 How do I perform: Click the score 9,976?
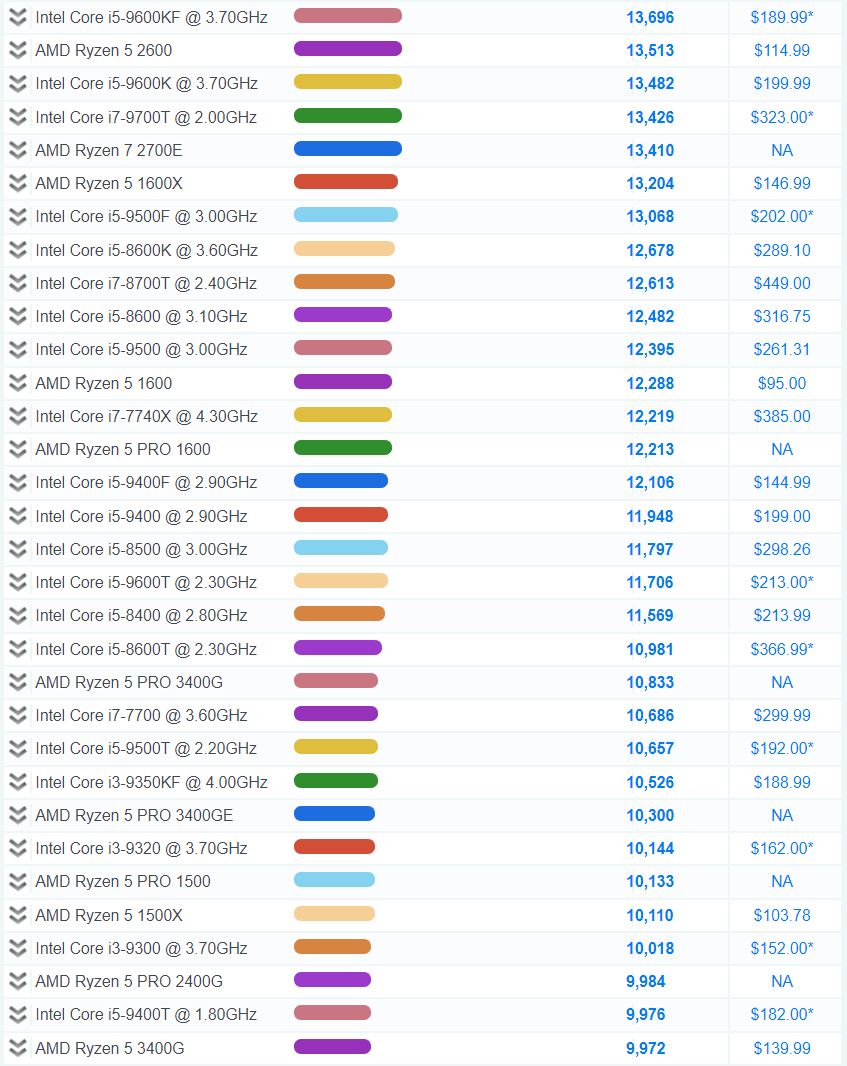coord(646,1014)
